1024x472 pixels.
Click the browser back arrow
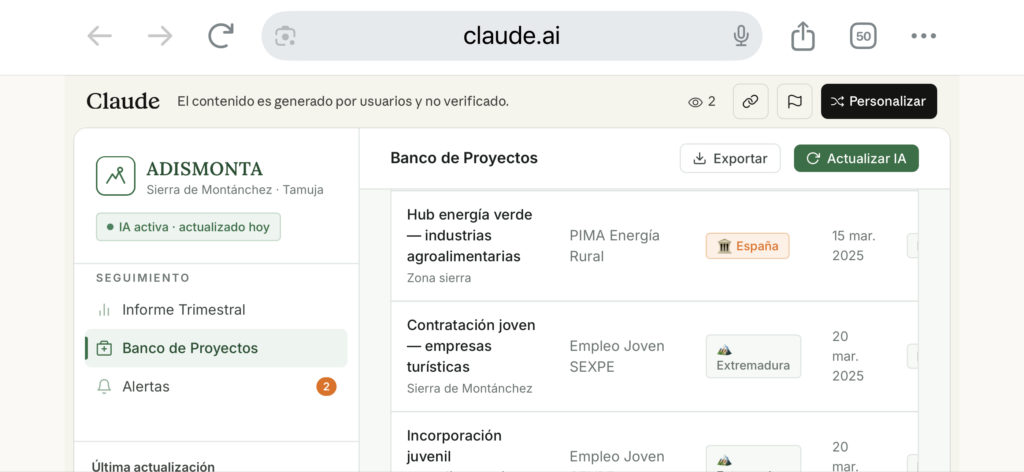tap(100, 36)
